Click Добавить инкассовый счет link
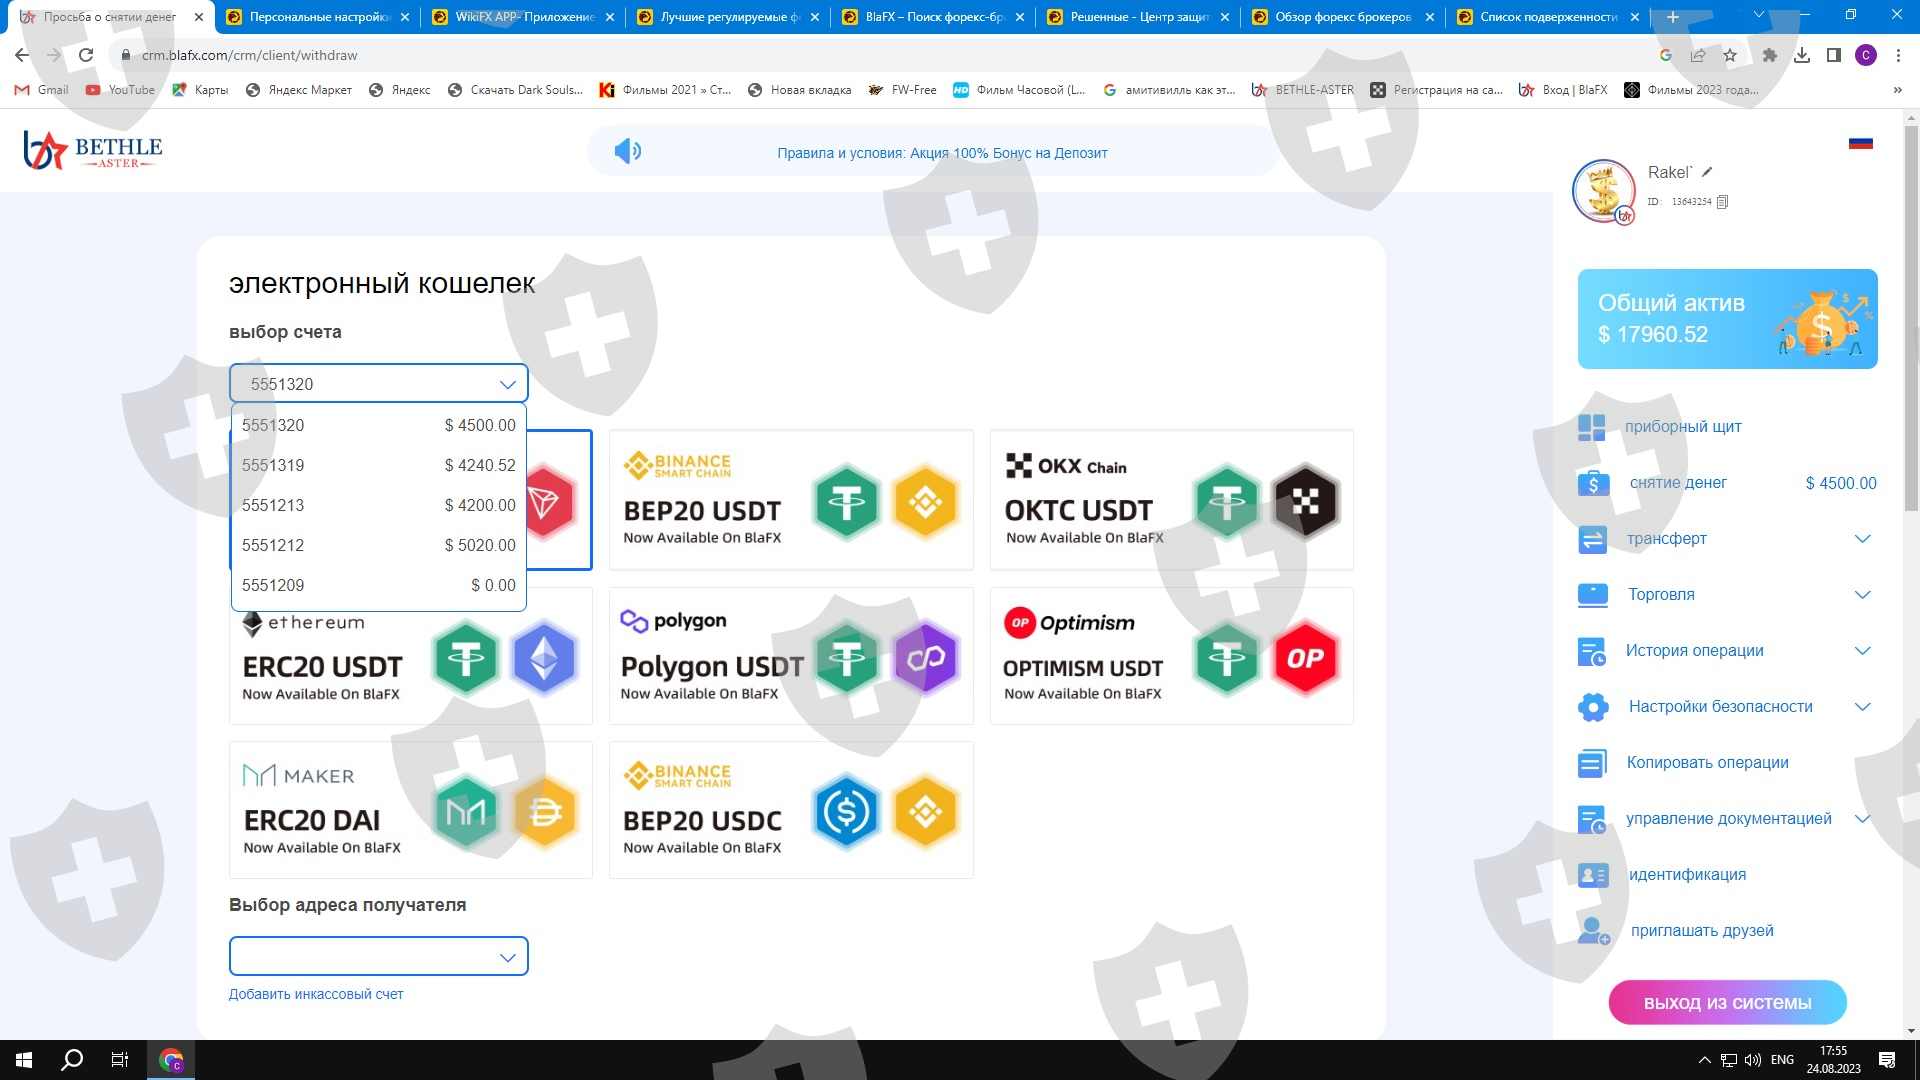The height and width of the screenshot is (1080, 1920). tap(316, 994)
